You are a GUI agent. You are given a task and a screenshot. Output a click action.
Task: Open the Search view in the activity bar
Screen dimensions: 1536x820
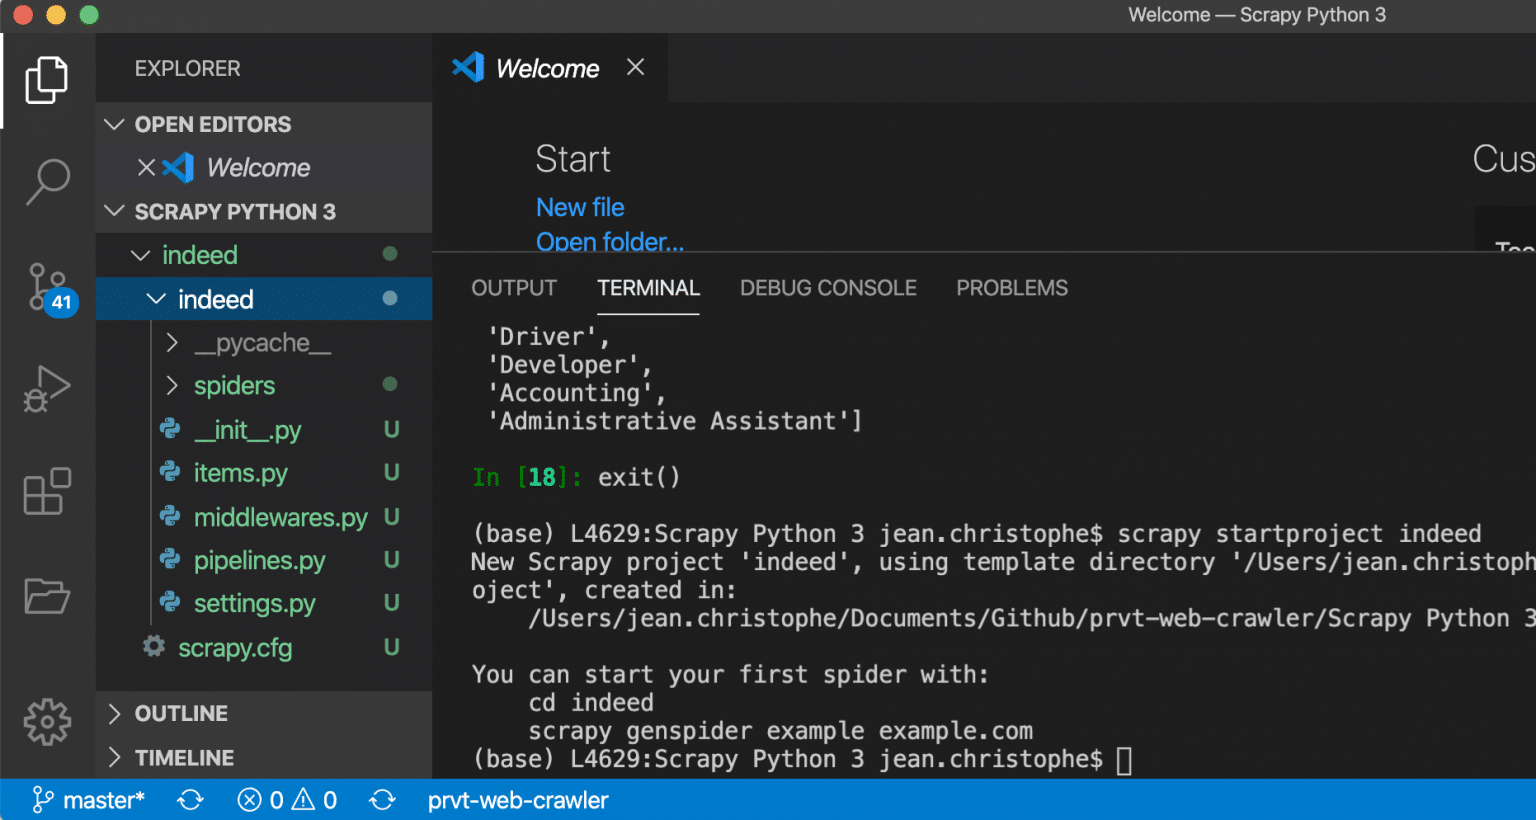pyautogui.click(x=46, y=180)
